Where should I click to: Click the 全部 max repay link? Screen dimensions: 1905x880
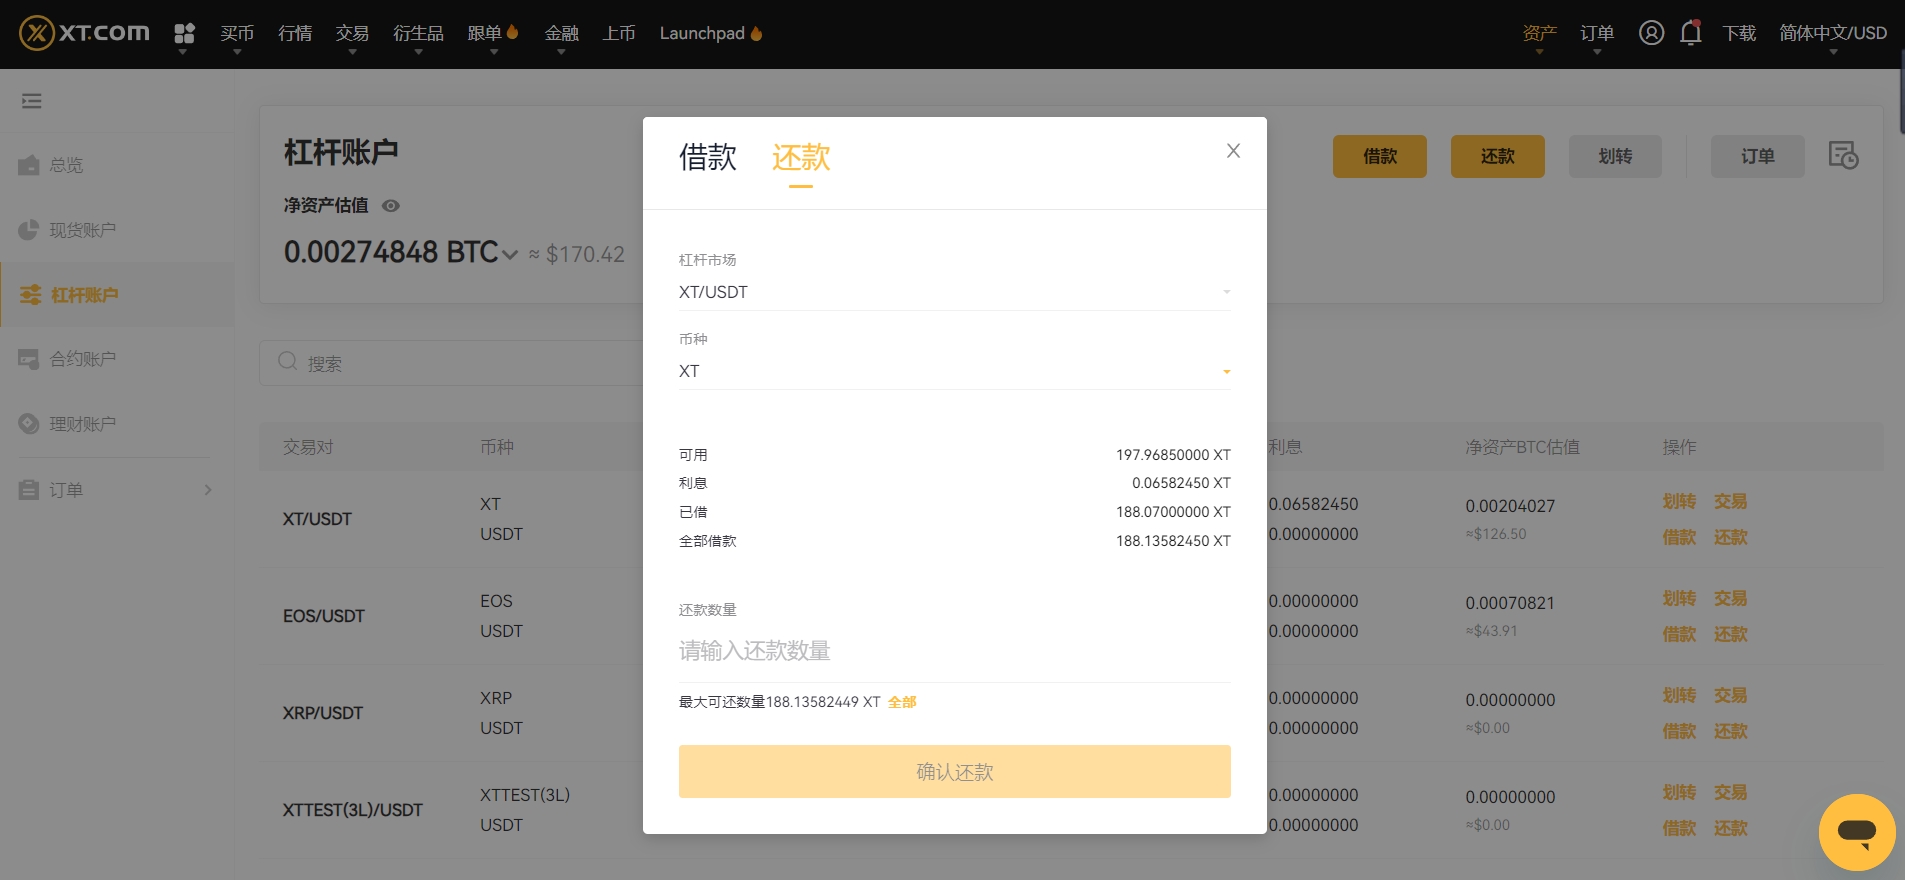point(902,702)
